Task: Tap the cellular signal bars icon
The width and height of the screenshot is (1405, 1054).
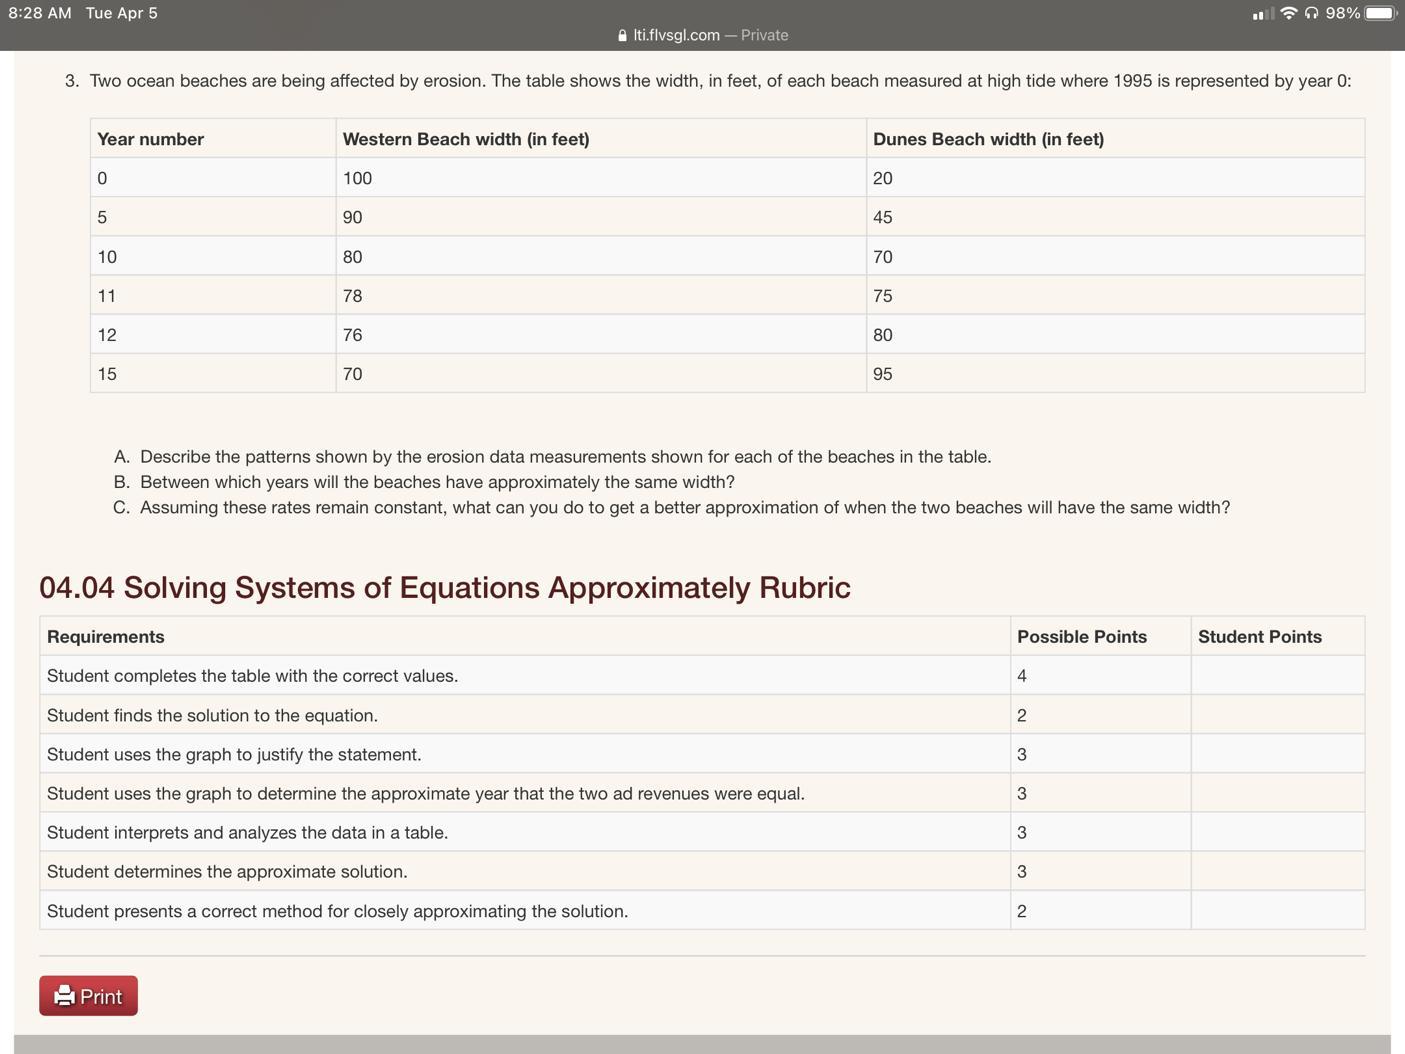Action: pos(1263,13)
